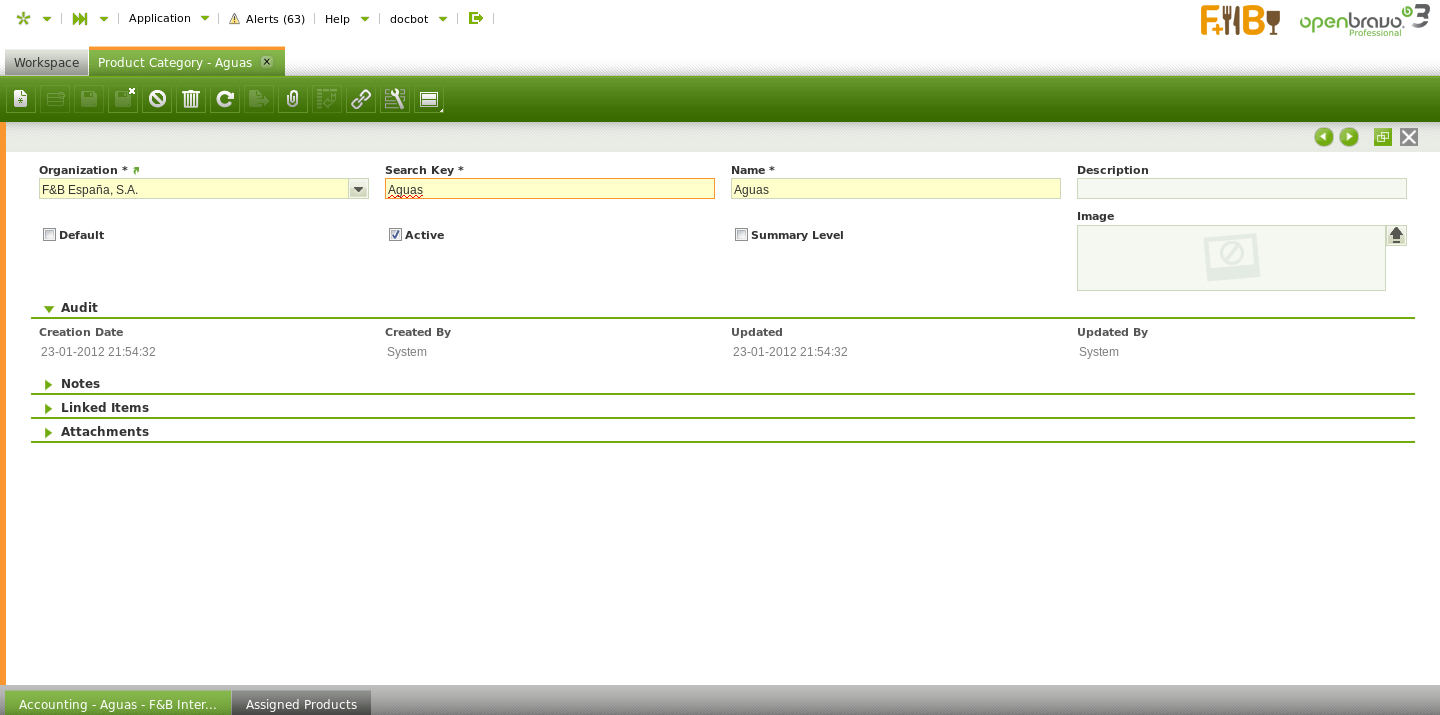Open the Assigned Products tab
This screenshot has width=1440, height=715.
coord(301,704)
